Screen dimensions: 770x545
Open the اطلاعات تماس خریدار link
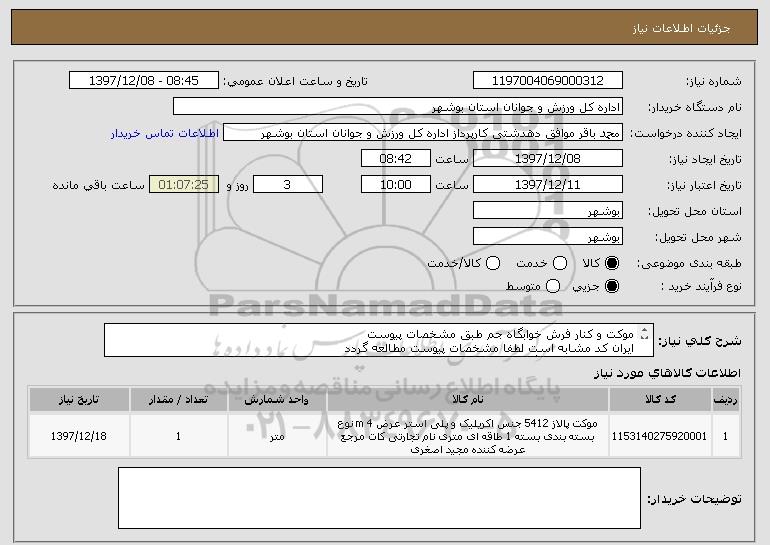(x=165, y=133)
